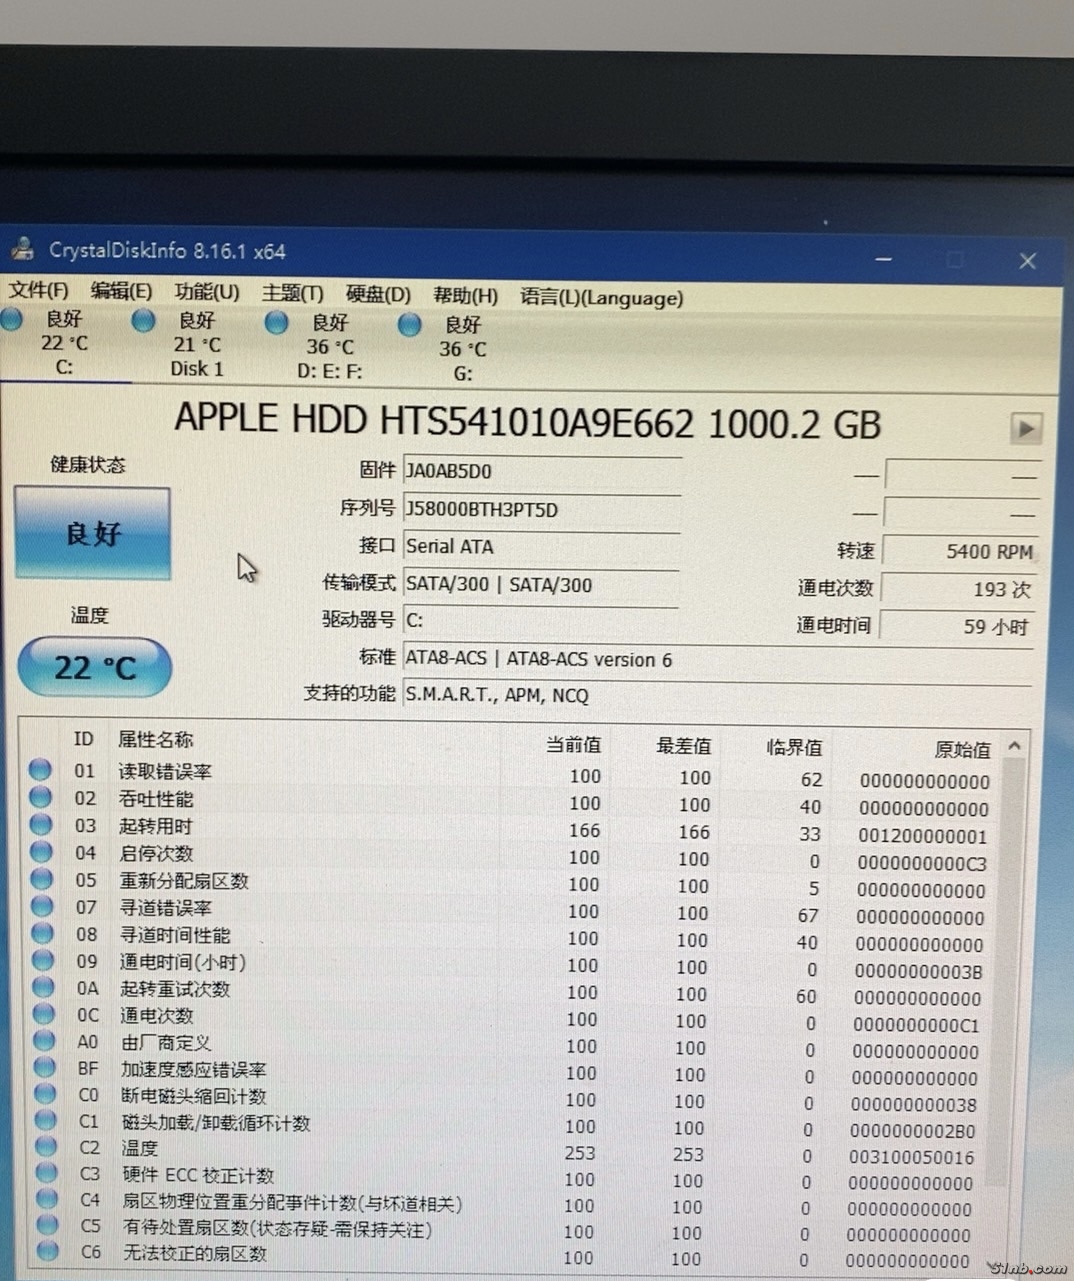Click status icon for A0 由厂商定义
The image size is (1074, 1281).
(x=45, y=1041)
